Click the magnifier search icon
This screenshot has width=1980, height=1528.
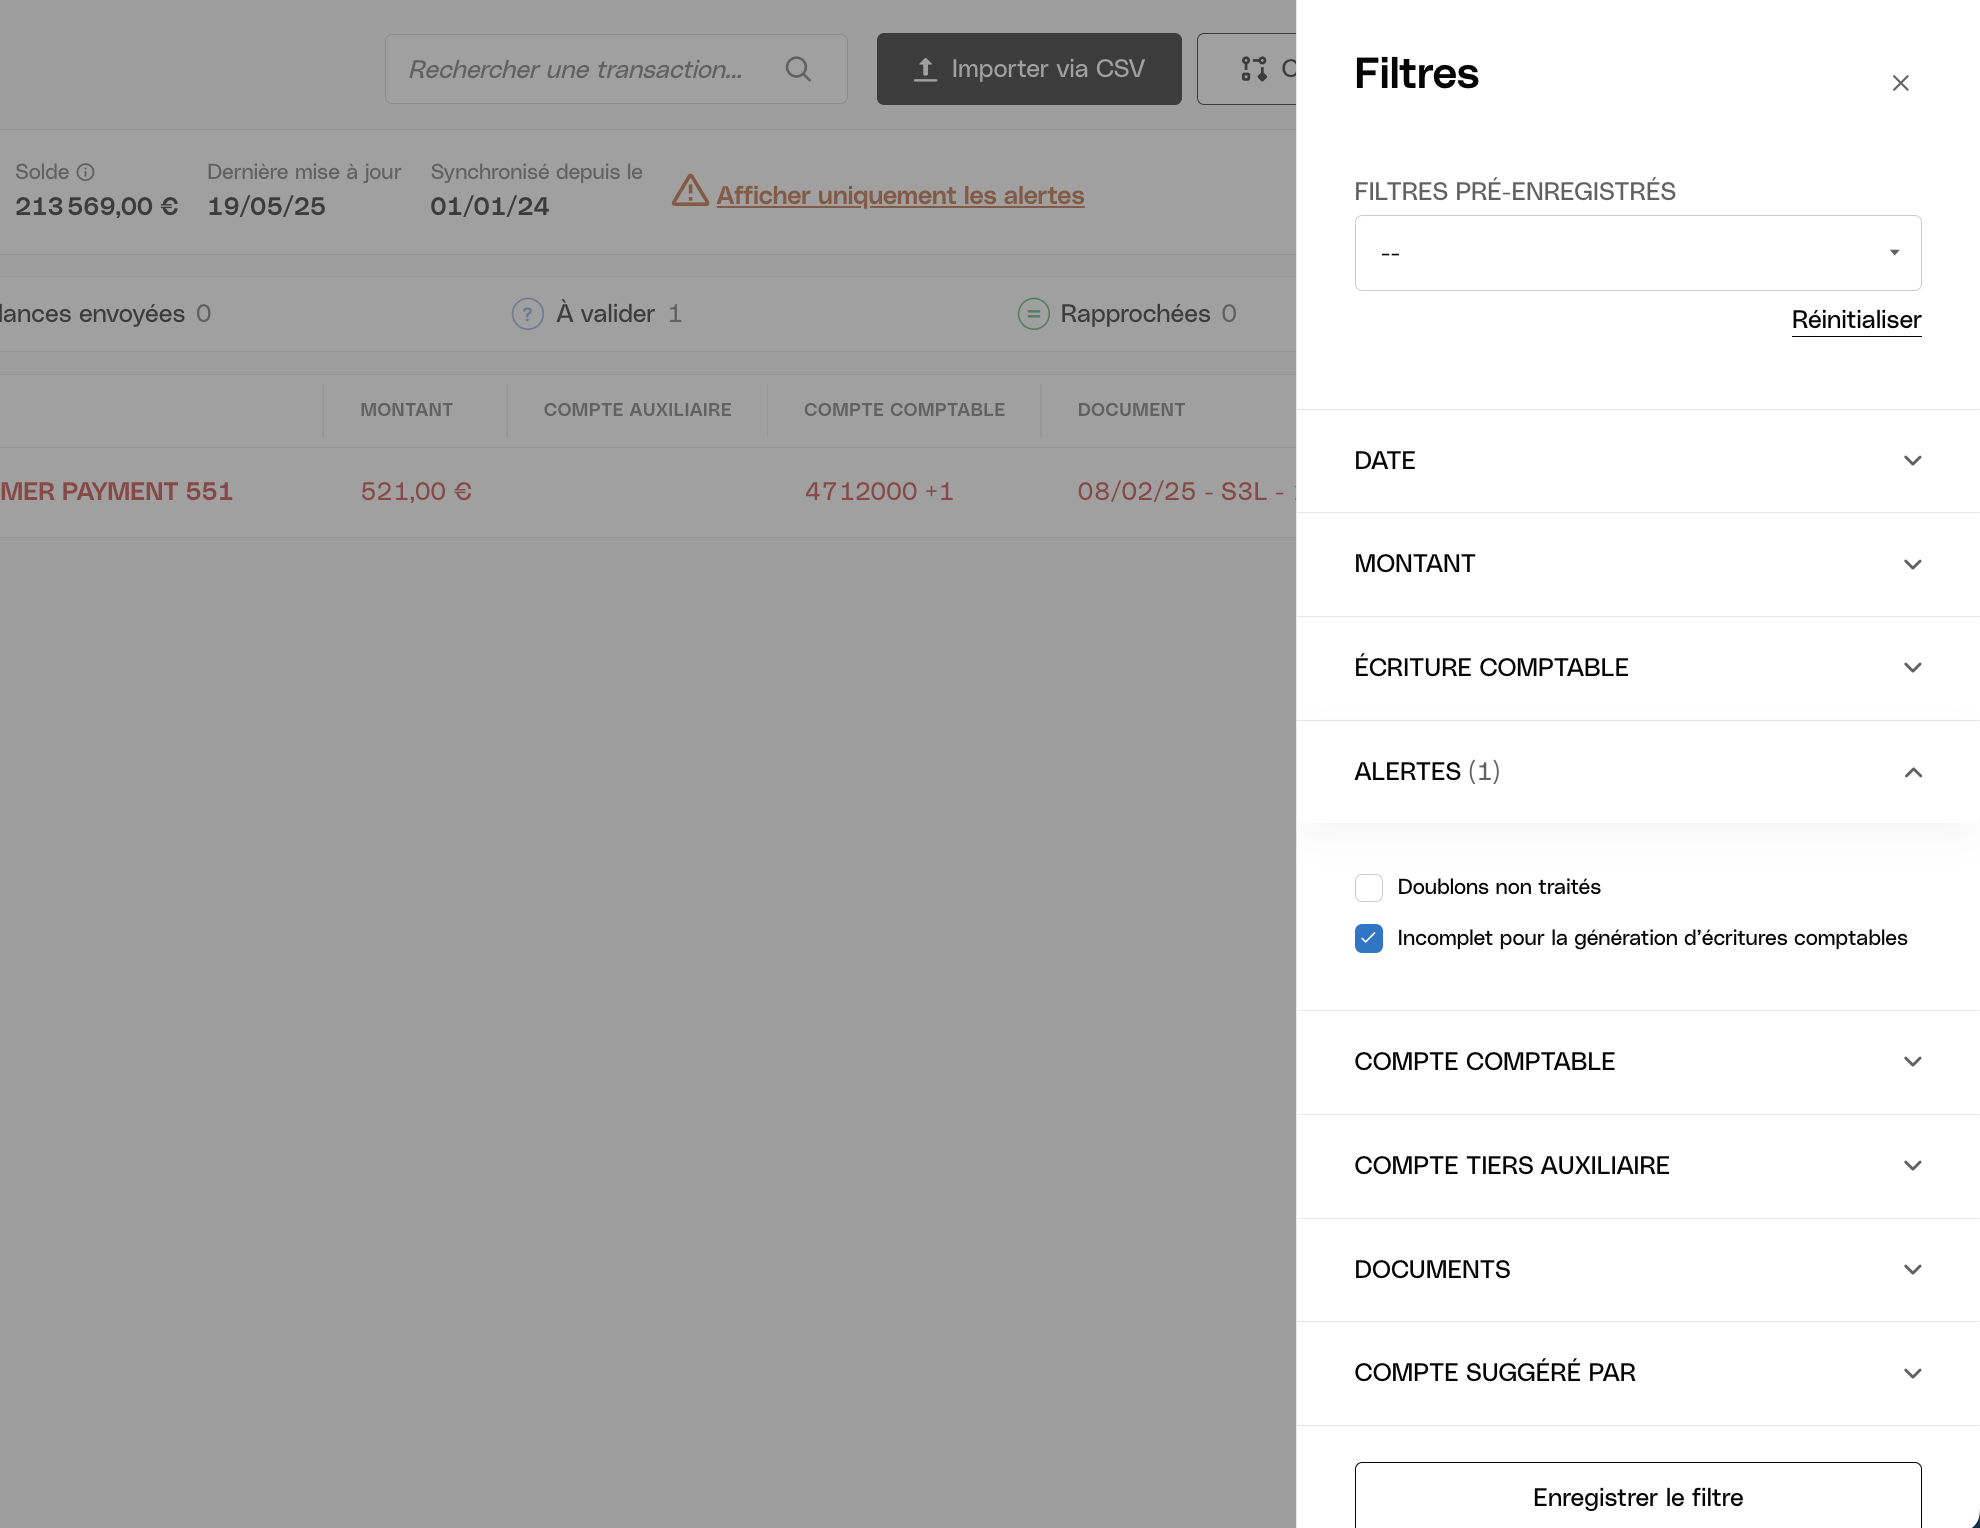[x=798, y=69]
